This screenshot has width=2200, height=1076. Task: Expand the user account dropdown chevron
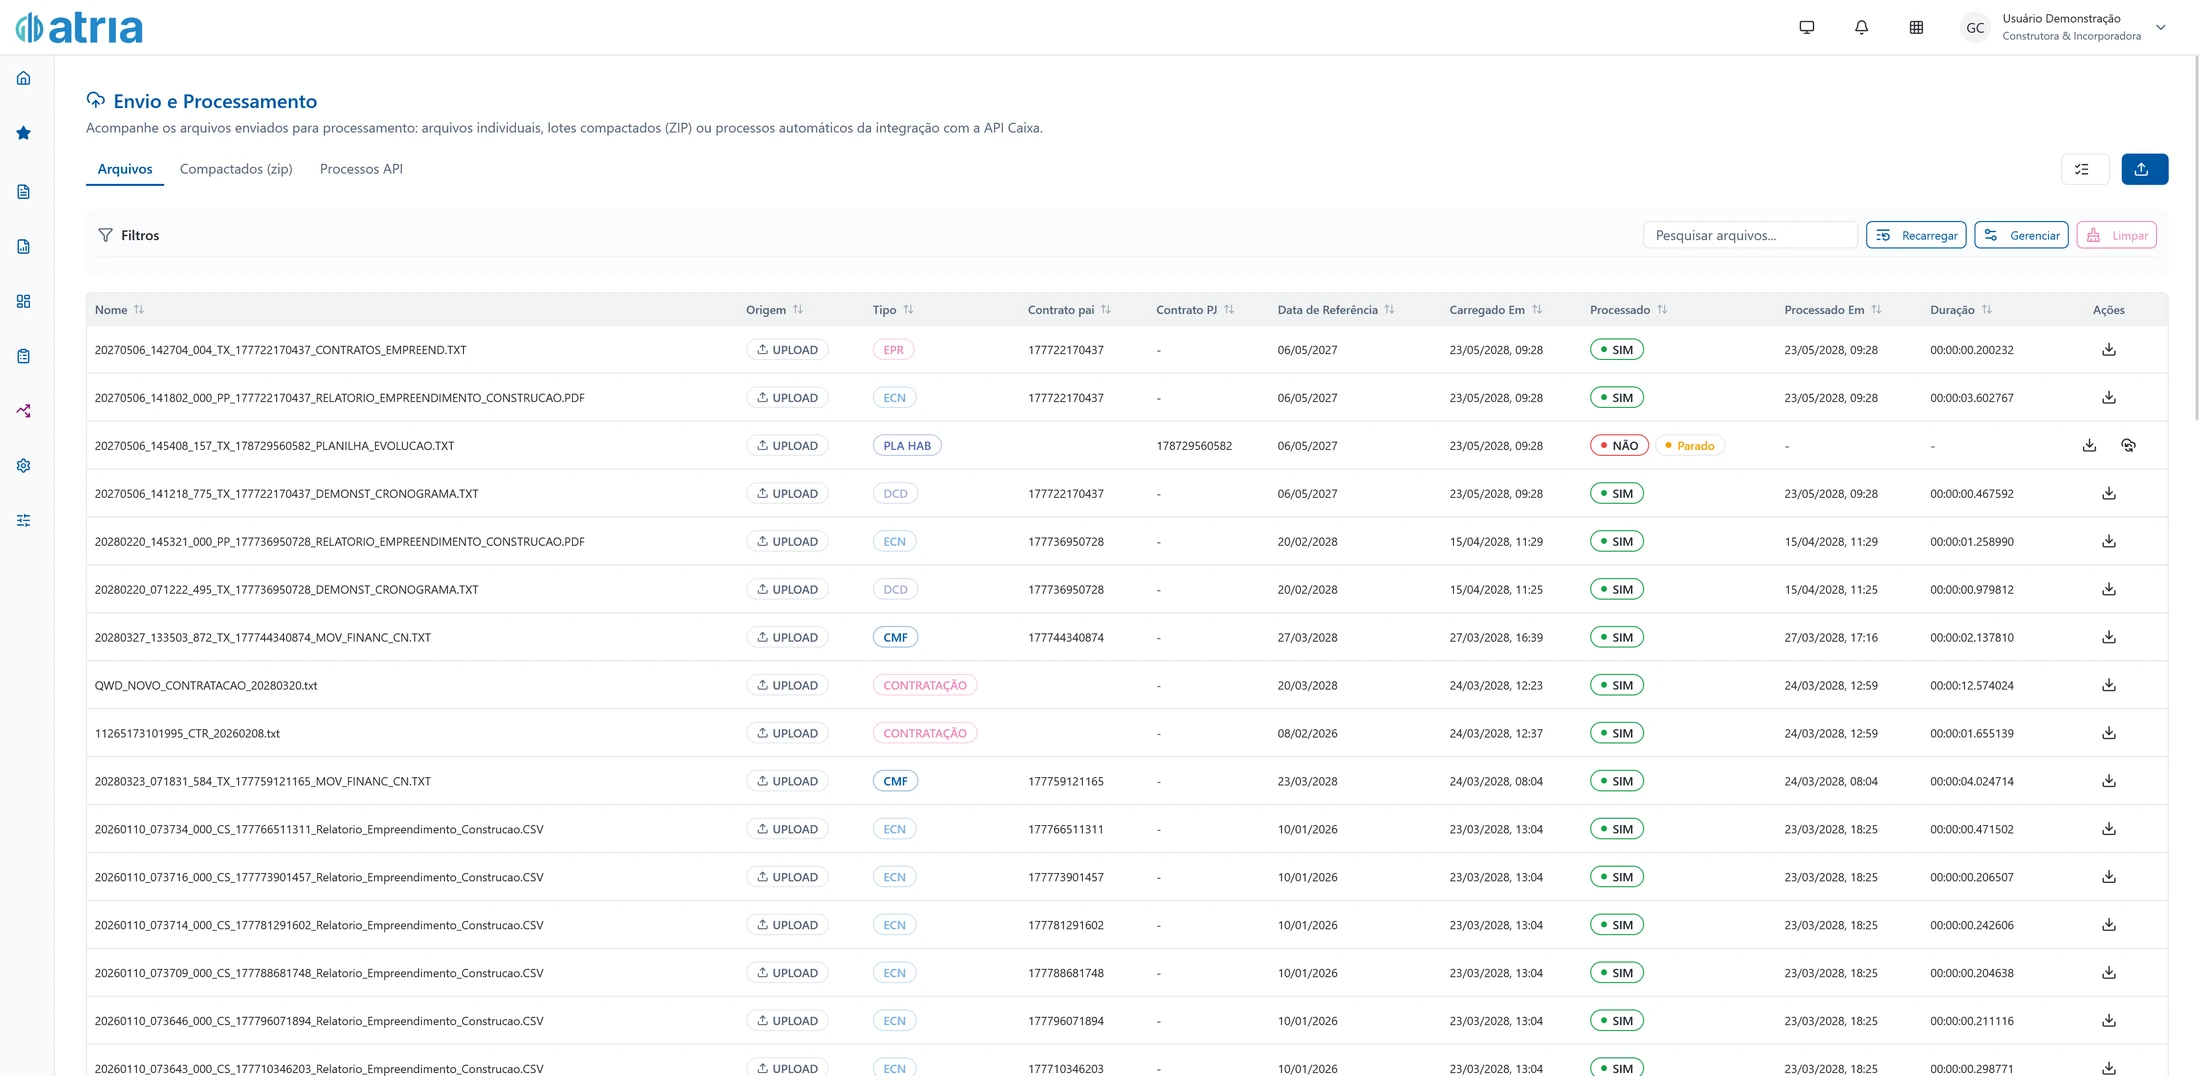pyautogui.click(x=2160, y=28)
